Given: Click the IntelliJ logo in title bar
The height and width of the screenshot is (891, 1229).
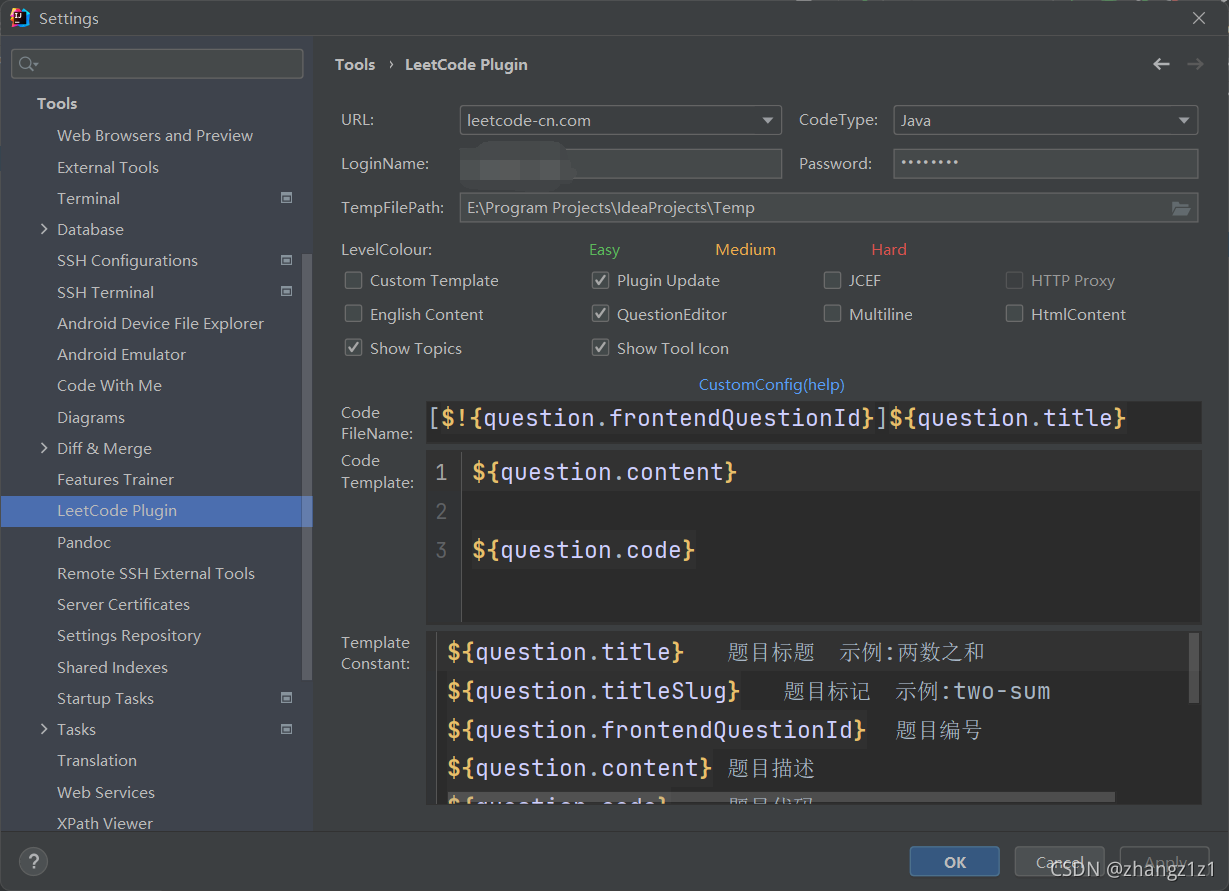Looking at the screenshot, I should pos(20,18).
